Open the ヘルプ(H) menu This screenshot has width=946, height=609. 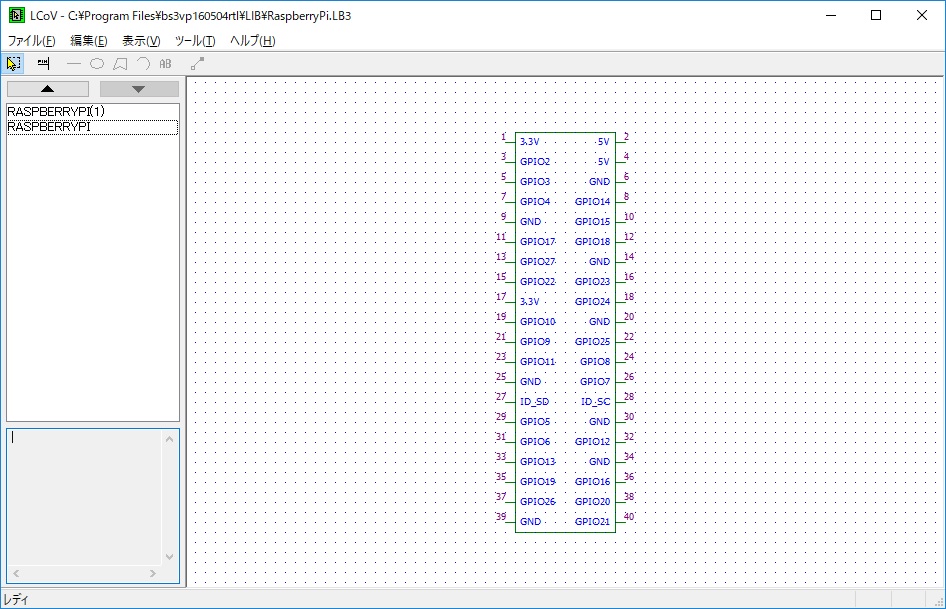pyautogui.click(x=253, y=40)
